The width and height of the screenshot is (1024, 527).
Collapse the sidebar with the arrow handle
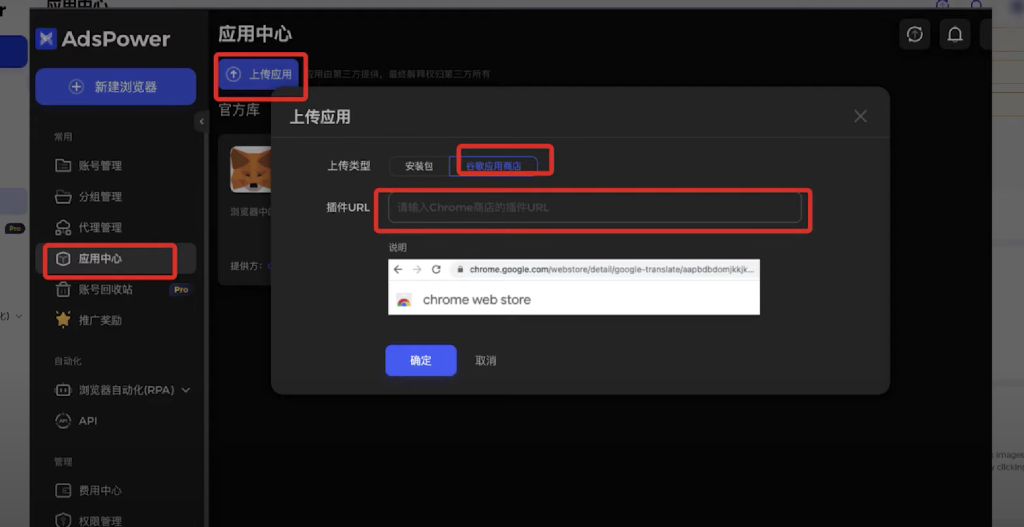pyautogui.click(x=201, y=121)
